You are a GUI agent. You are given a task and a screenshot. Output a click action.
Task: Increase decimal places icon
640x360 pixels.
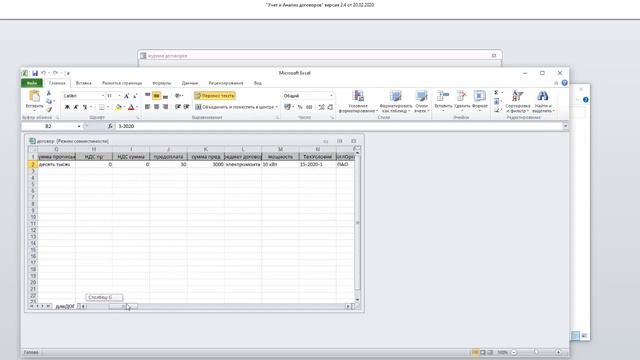coord(321,107)
